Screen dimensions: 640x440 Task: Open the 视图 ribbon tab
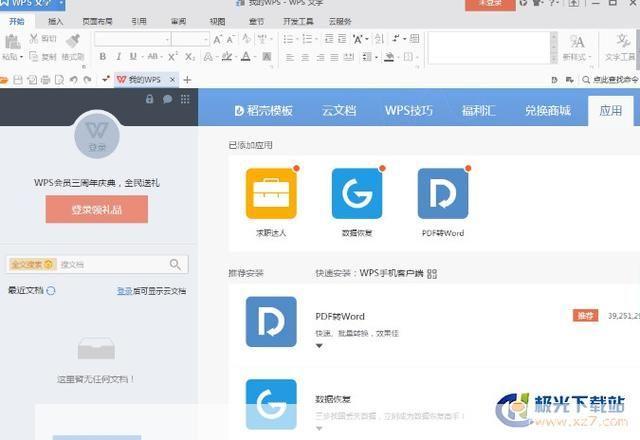pyautogui.click(x=217, y=21)
